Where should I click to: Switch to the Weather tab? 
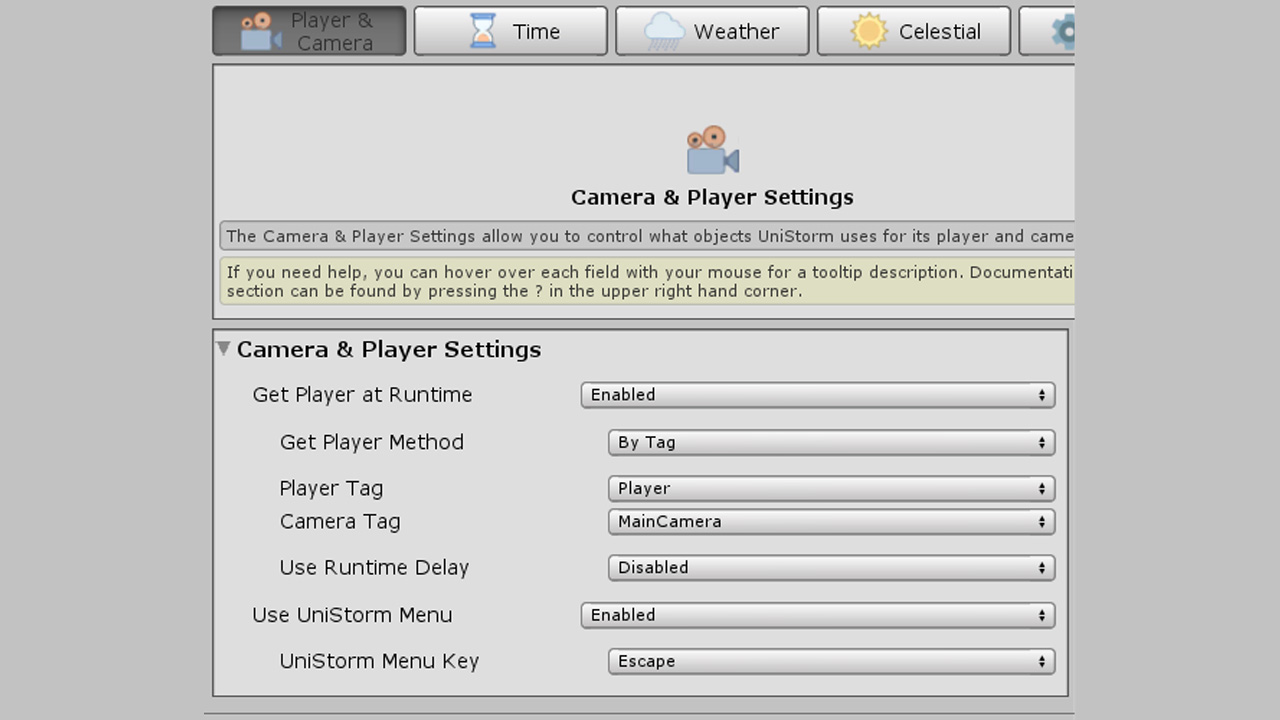tap(712, 31)
